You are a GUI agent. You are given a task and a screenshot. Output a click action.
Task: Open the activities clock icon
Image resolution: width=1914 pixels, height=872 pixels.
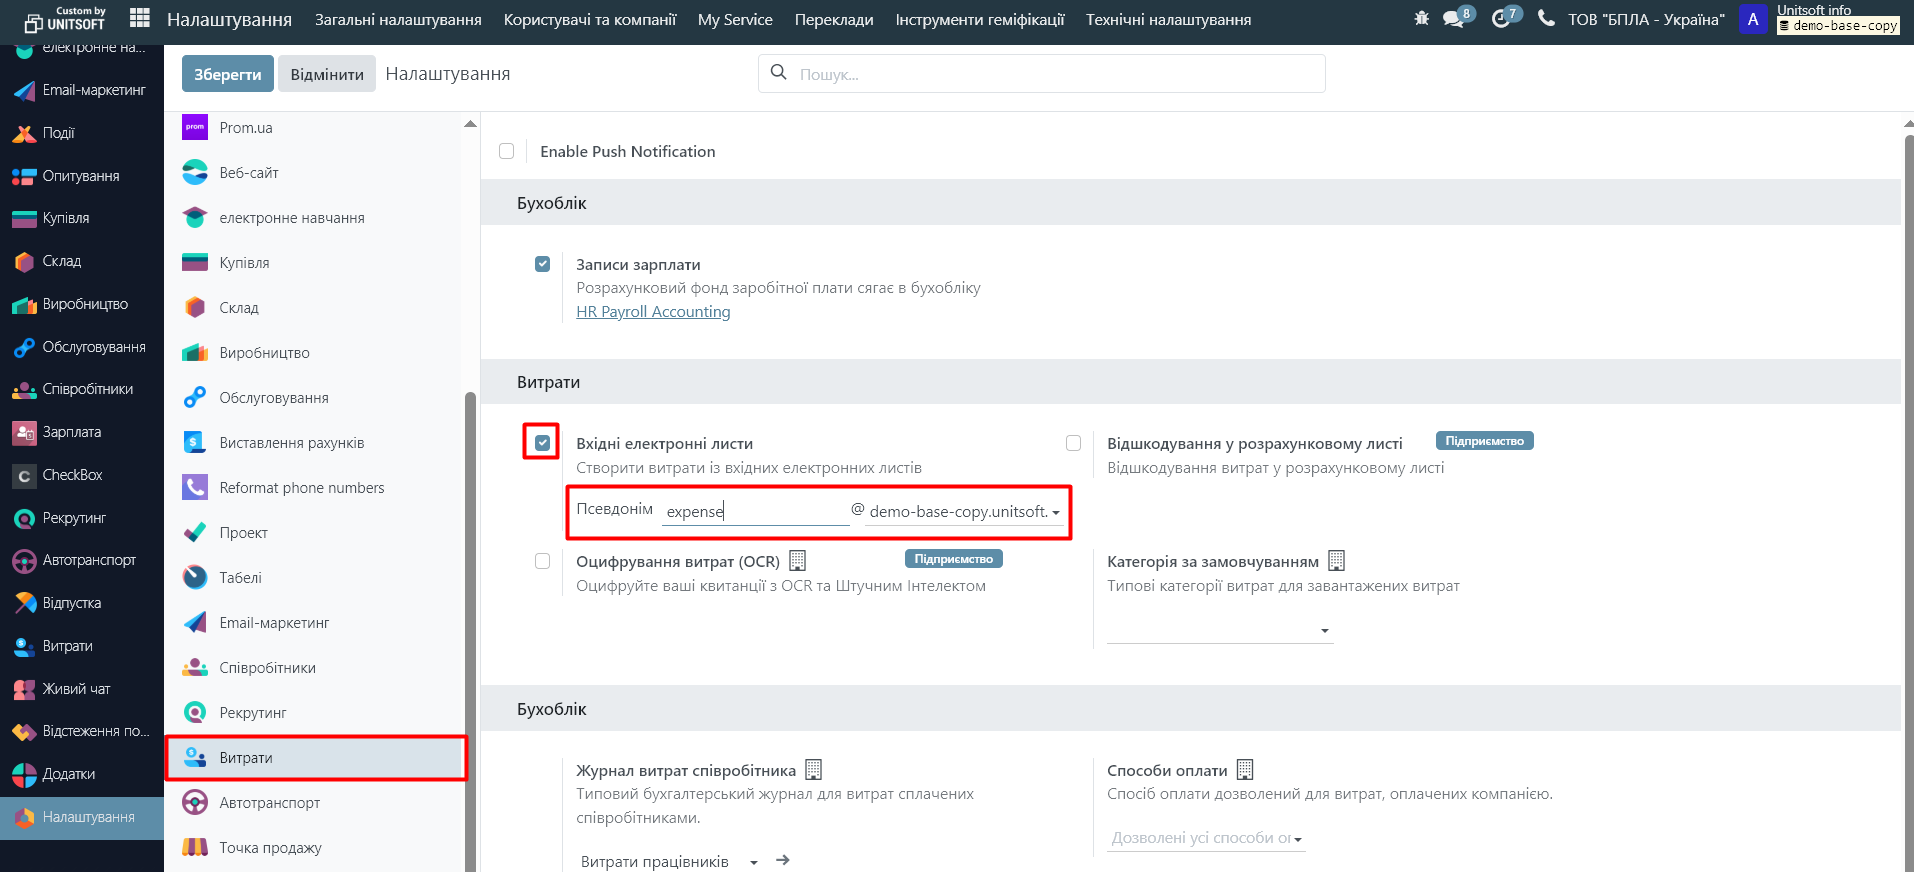coord(1501,19)
